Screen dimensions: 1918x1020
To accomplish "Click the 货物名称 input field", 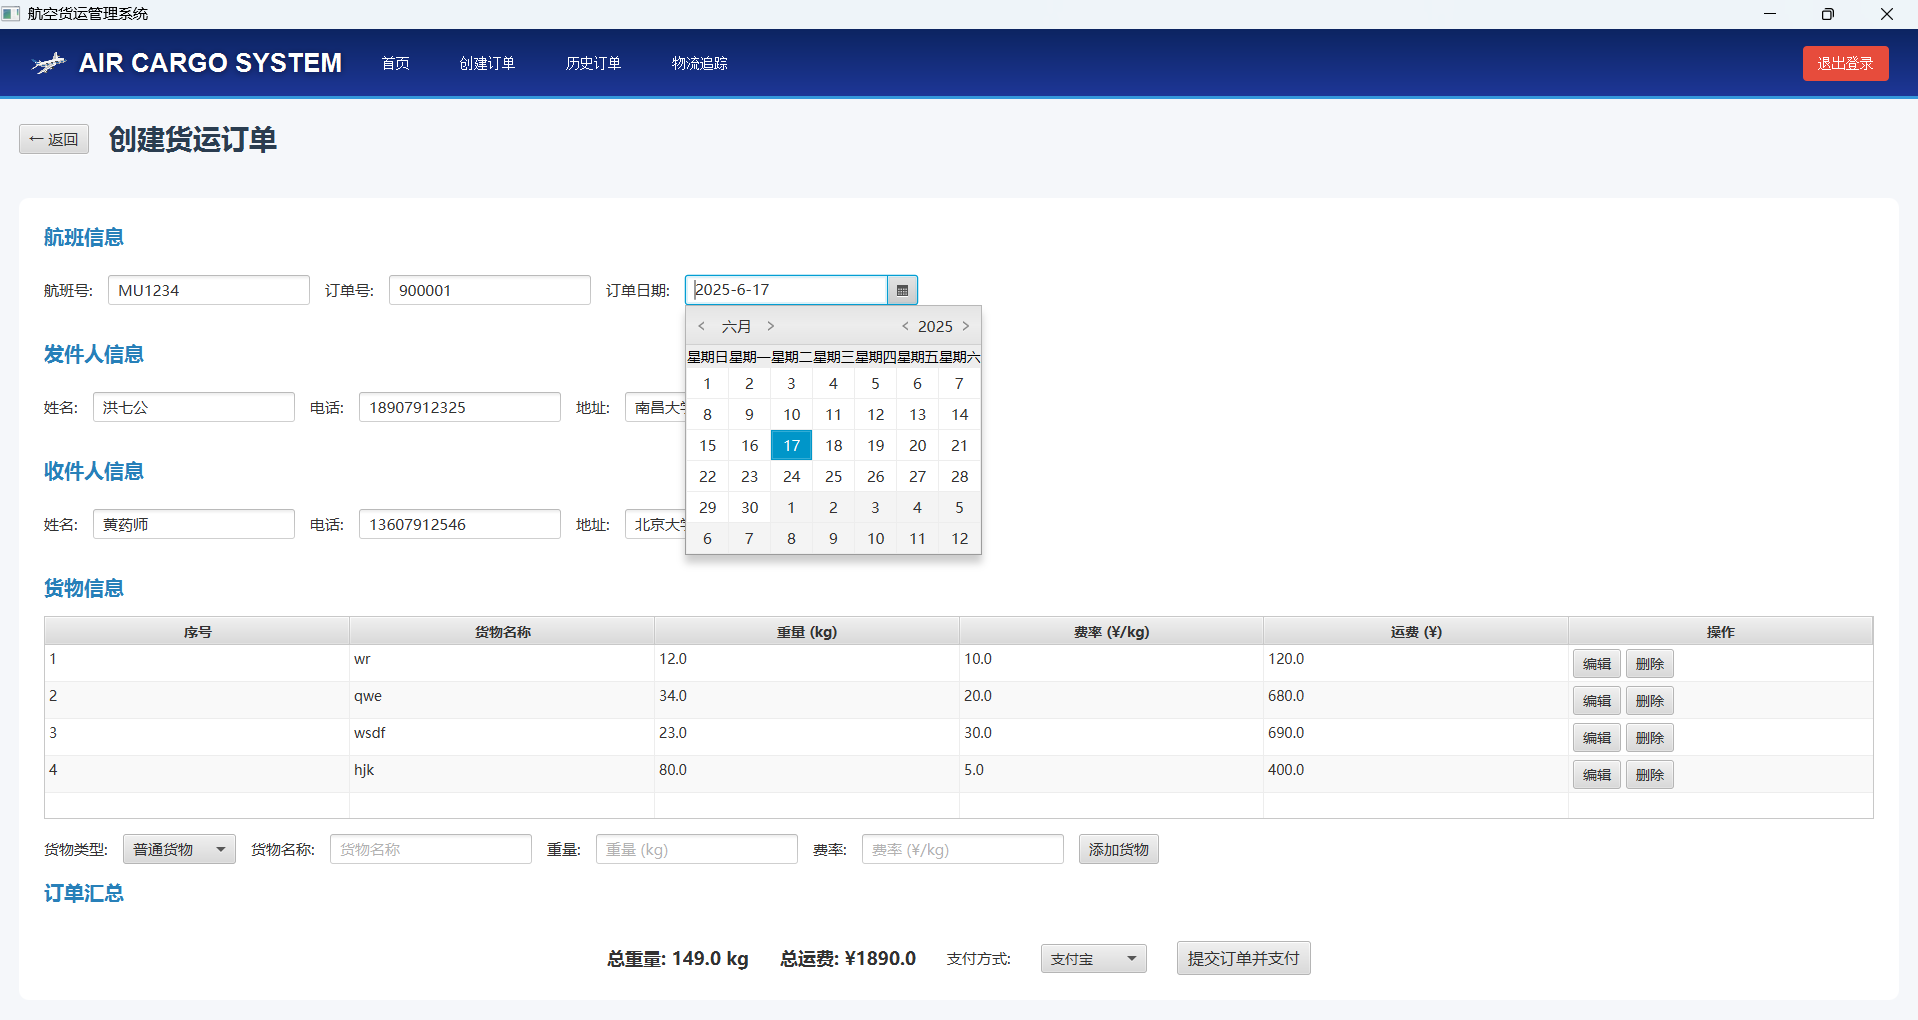I will pyautogui.click(x=430, y=849).
